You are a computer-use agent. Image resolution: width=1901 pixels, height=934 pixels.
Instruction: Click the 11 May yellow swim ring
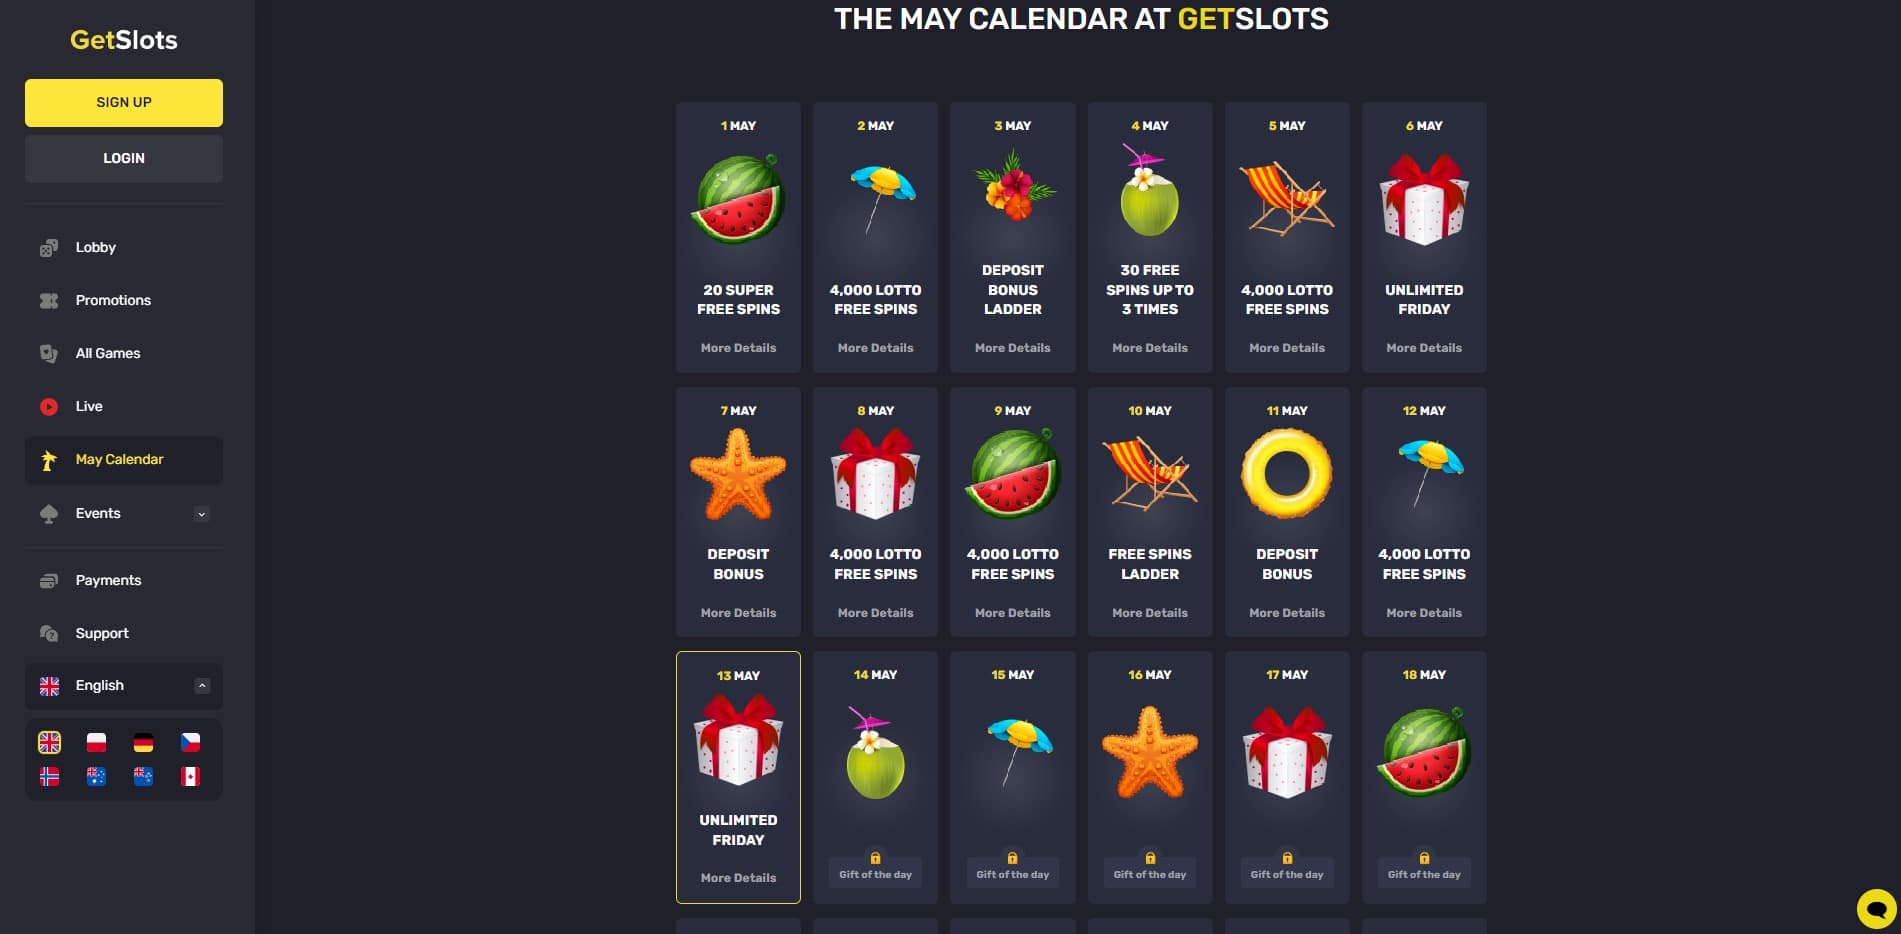tap(1287, 474)
